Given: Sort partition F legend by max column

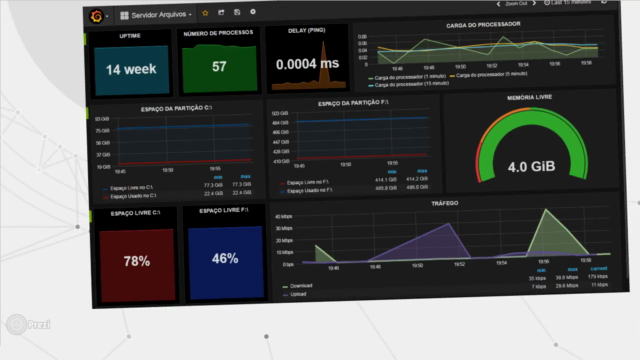Looking at the screenshot, I should [x=422, y=171].
